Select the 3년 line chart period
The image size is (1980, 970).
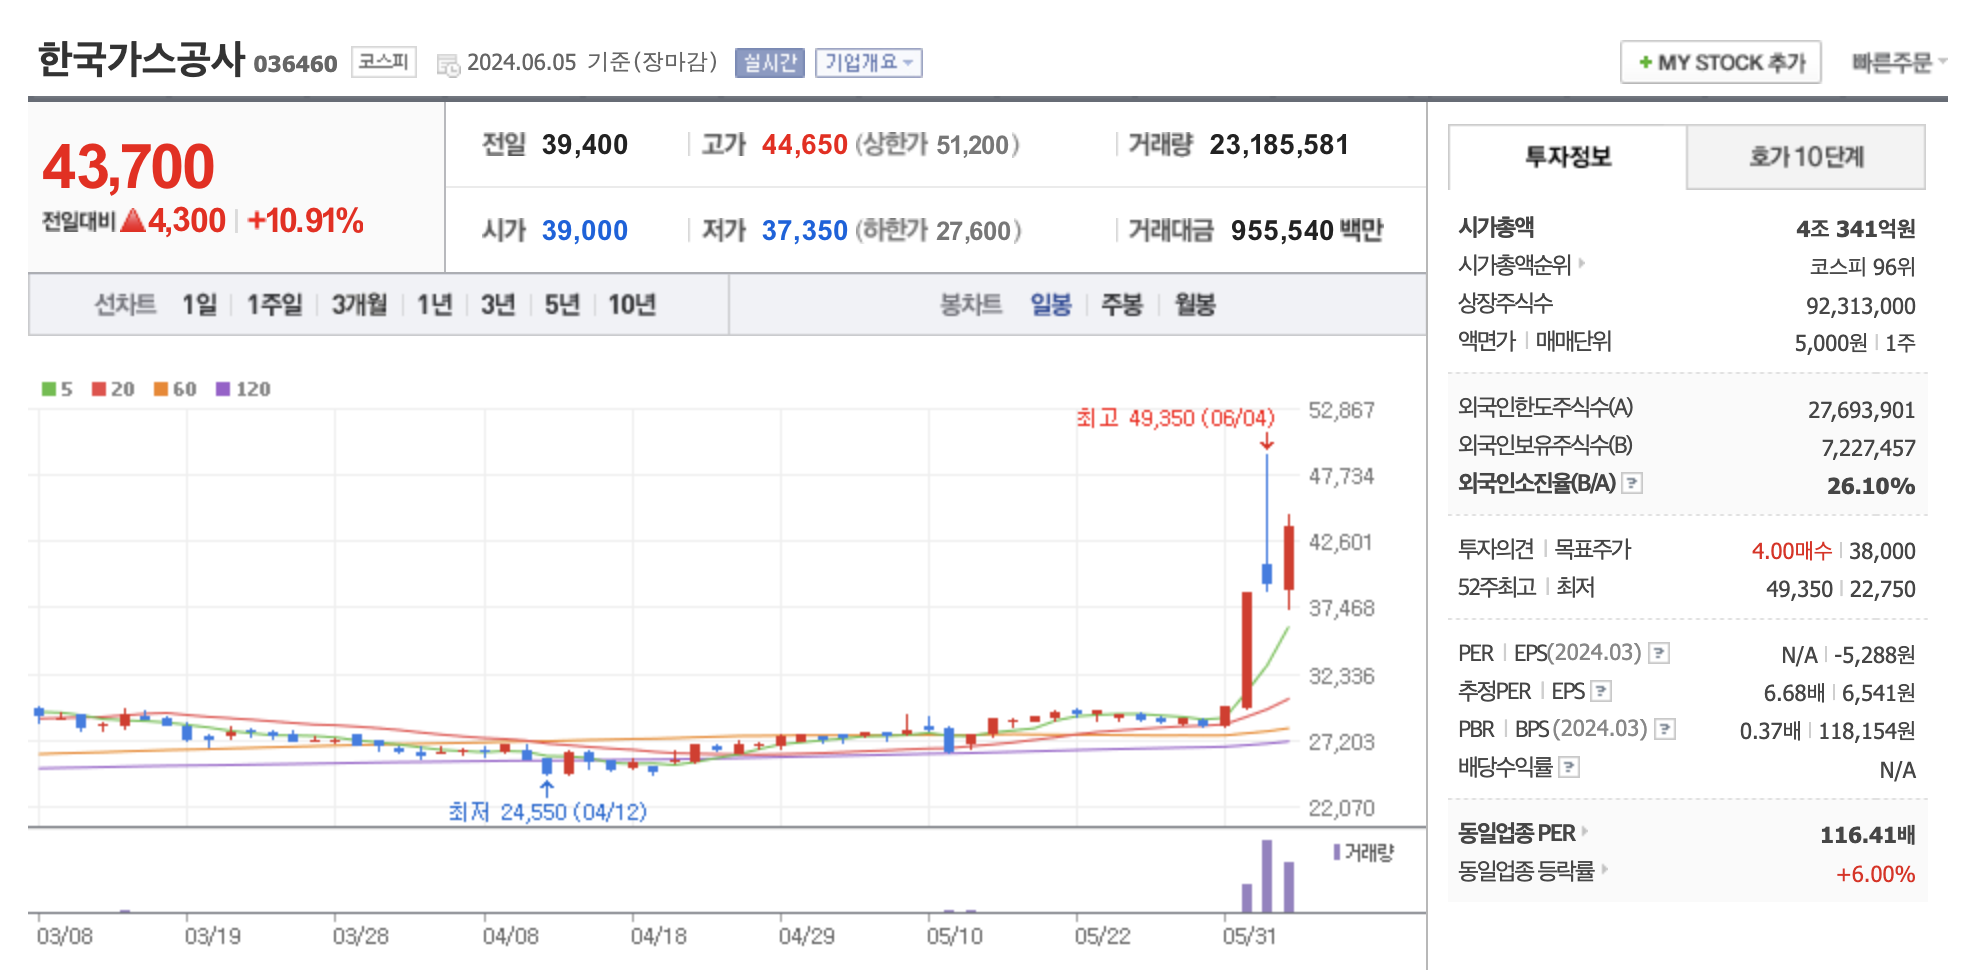tap(498, 304)
